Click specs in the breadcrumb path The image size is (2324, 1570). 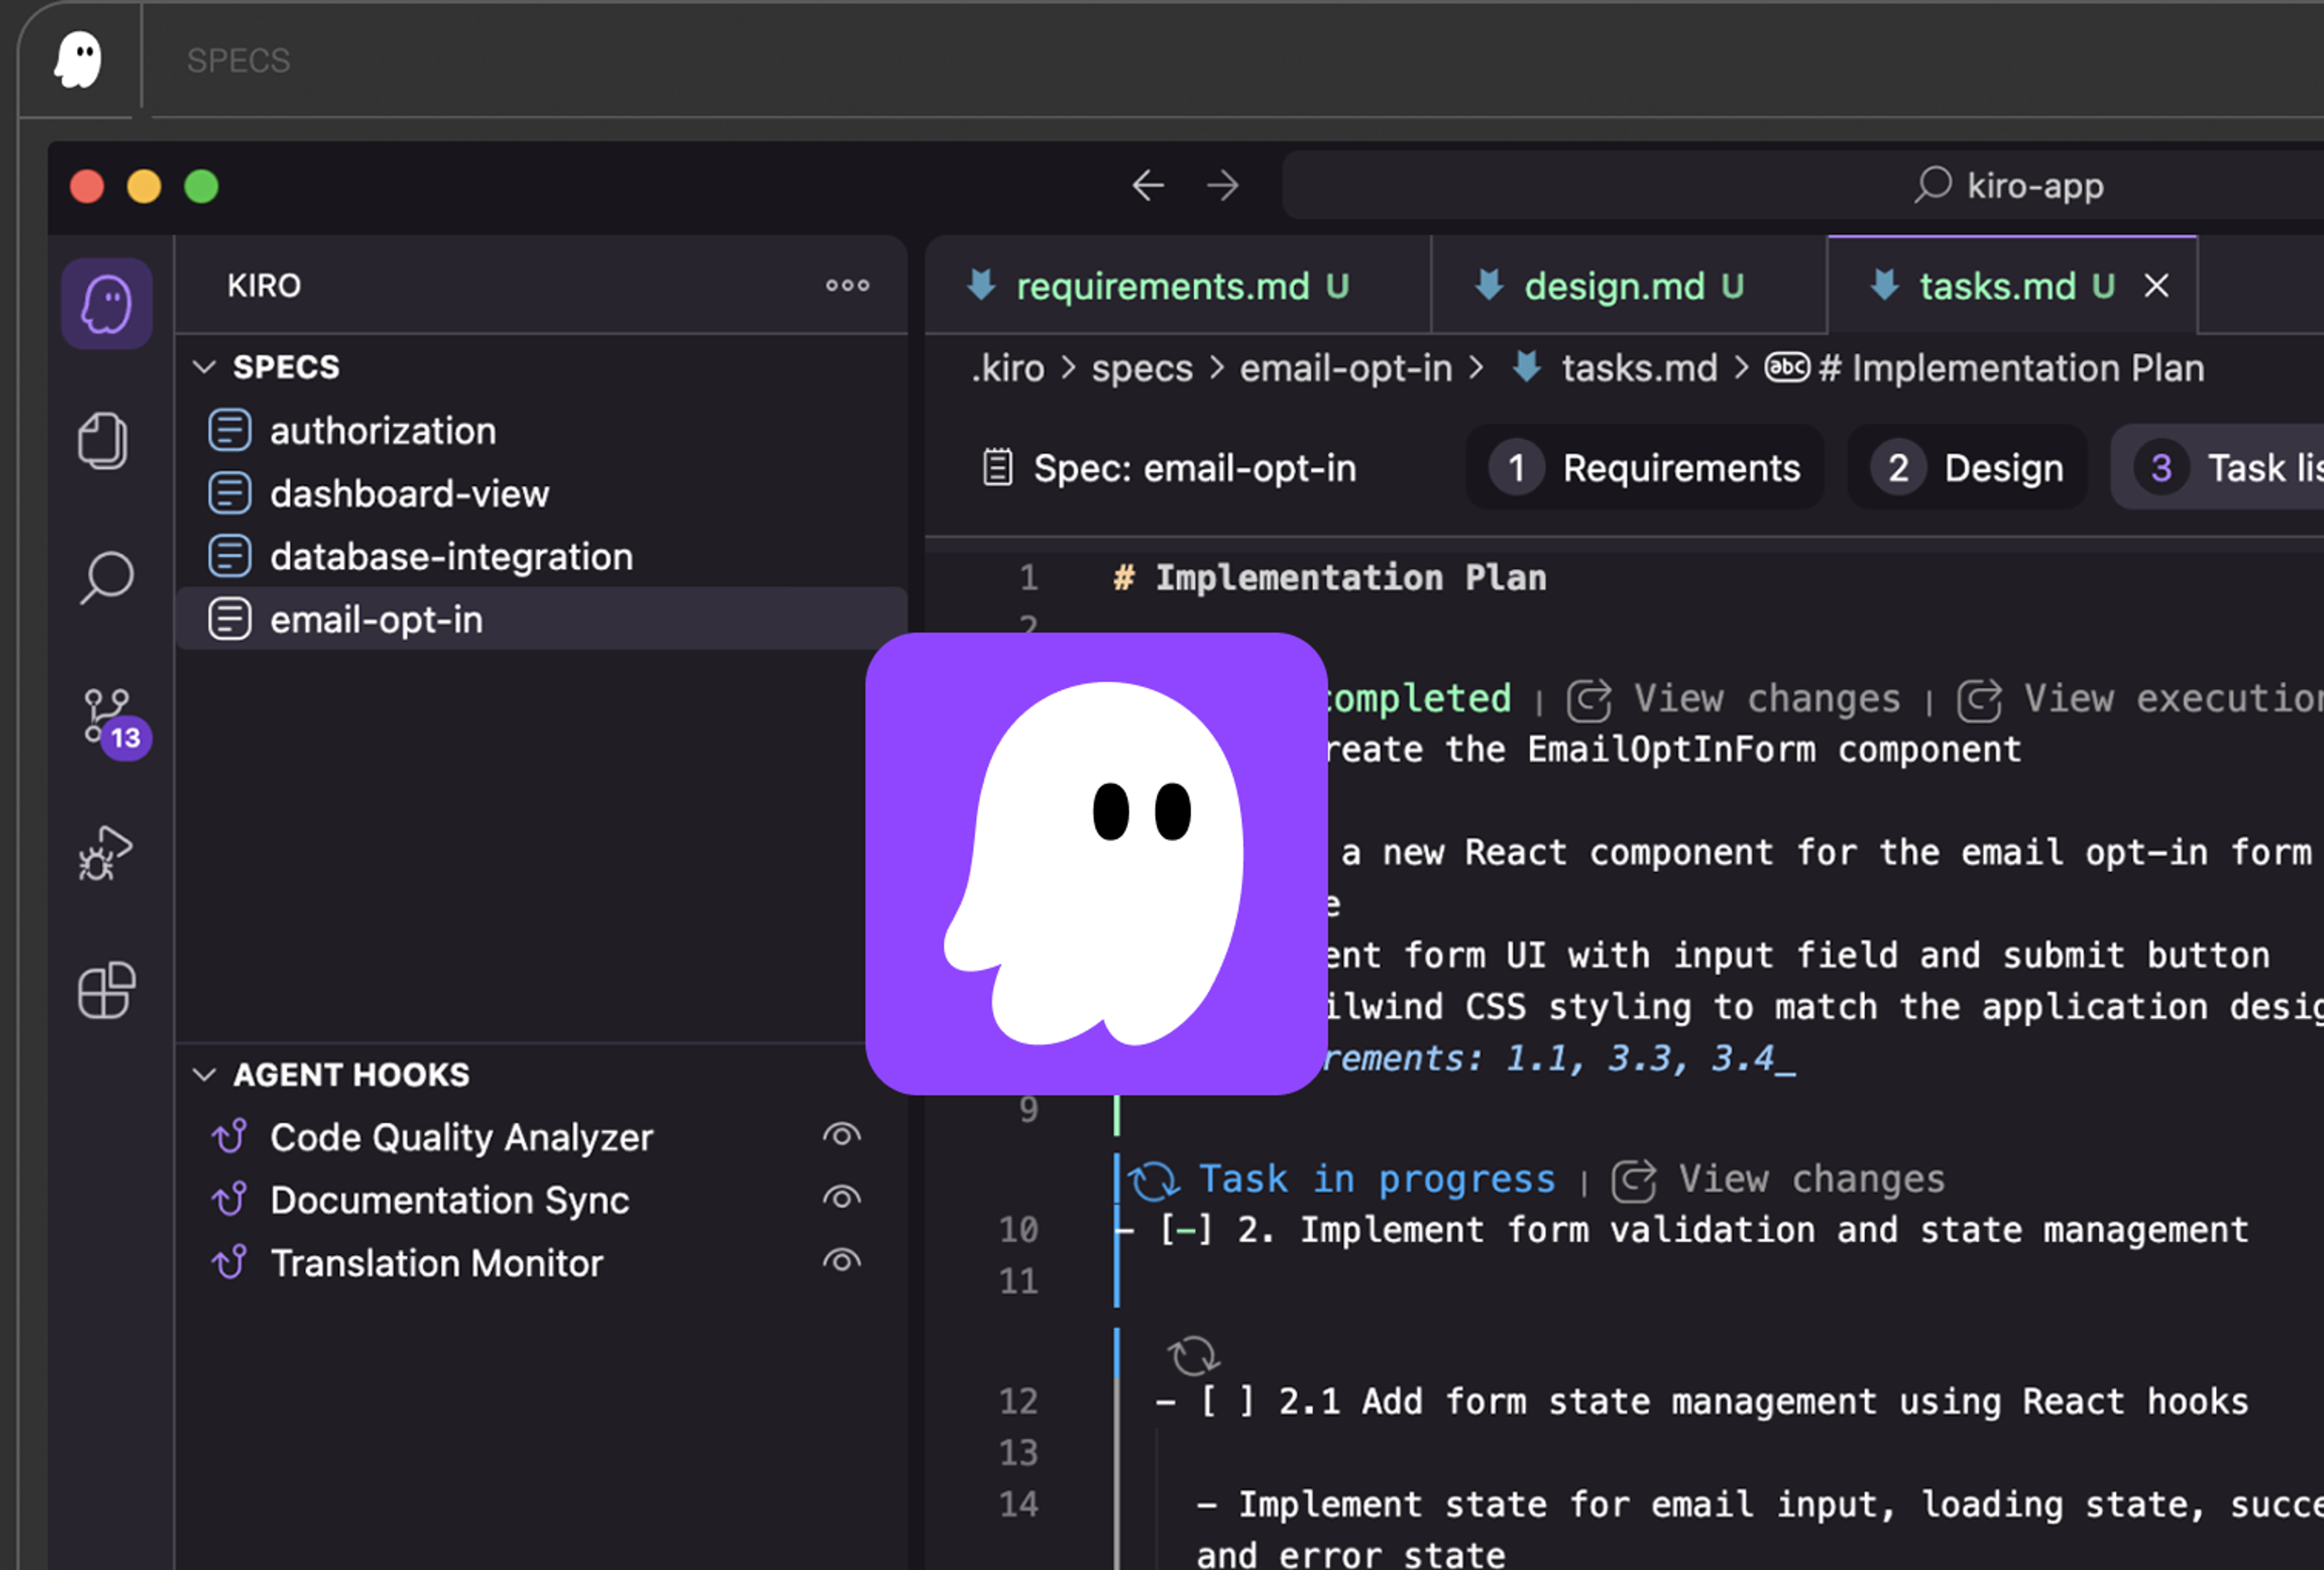tap(1142, 368)
